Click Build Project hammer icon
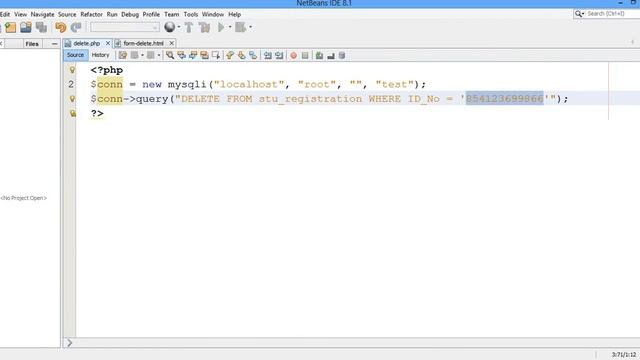640x360 pixels. tap(189, 27)
